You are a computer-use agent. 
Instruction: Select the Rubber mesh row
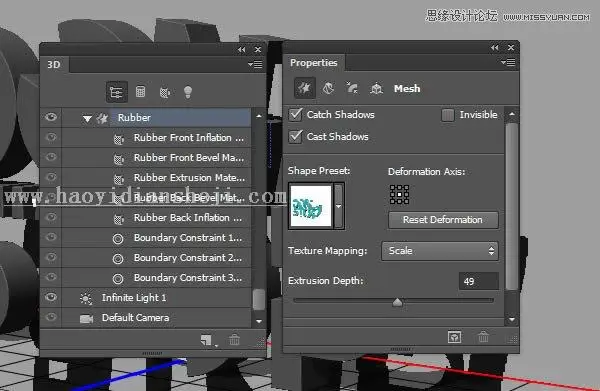145,118
